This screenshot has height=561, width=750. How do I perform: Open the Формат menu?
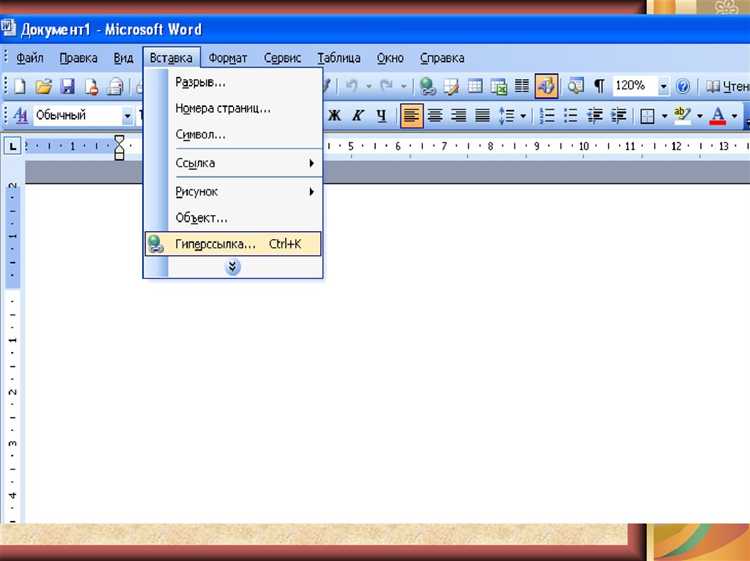(228, 58)
